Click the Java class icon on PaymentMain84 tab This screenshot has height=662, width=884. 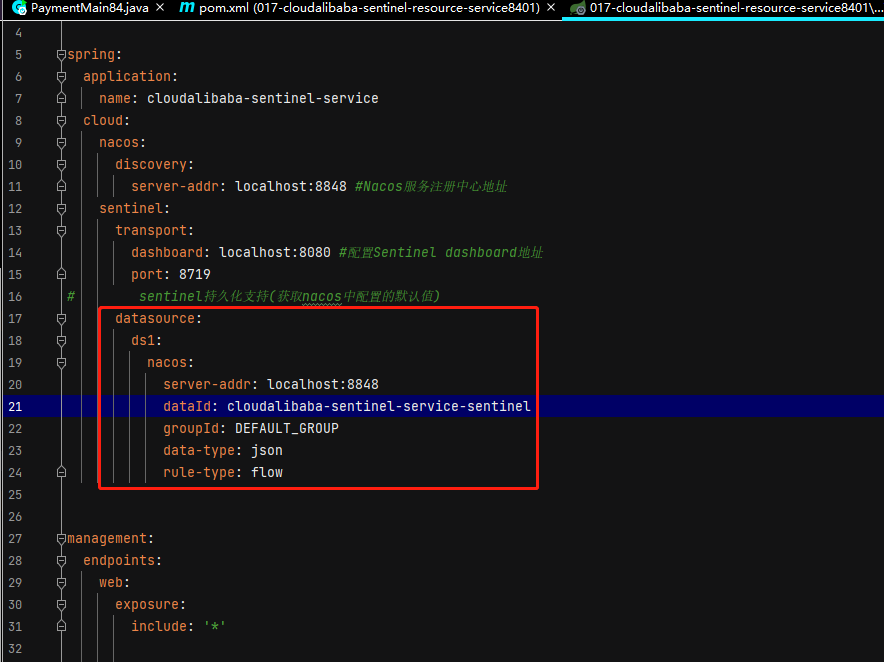(19, 8)
